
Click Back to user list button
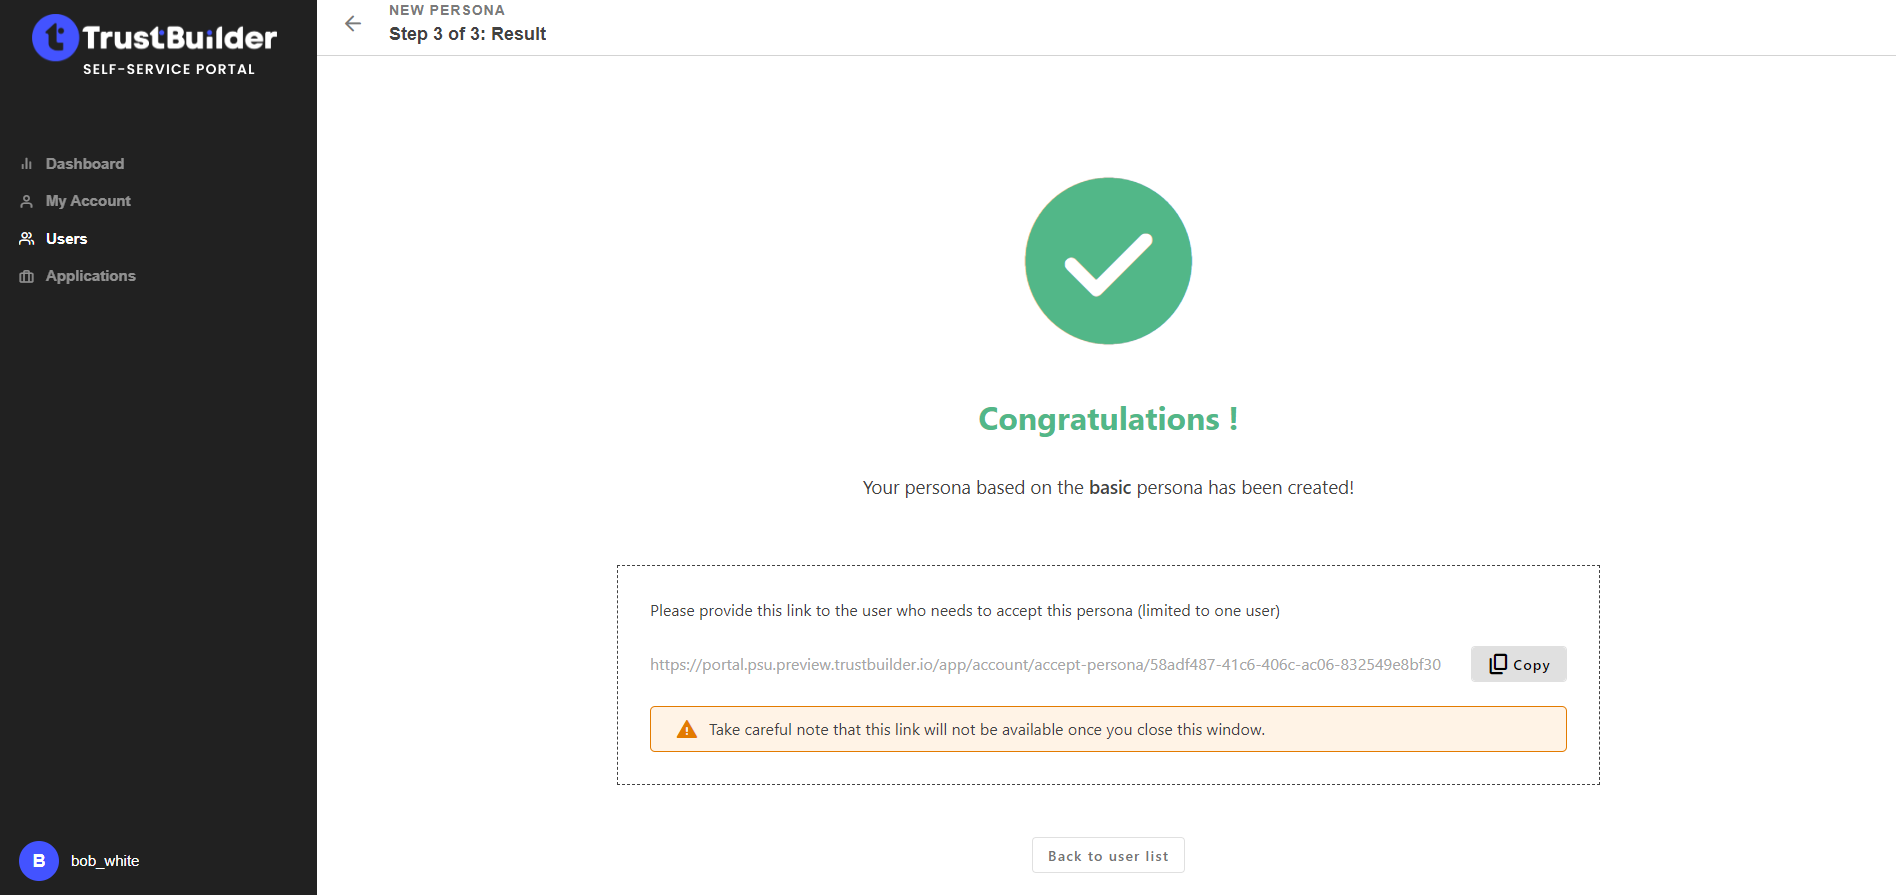click(x=1108, y=856)
